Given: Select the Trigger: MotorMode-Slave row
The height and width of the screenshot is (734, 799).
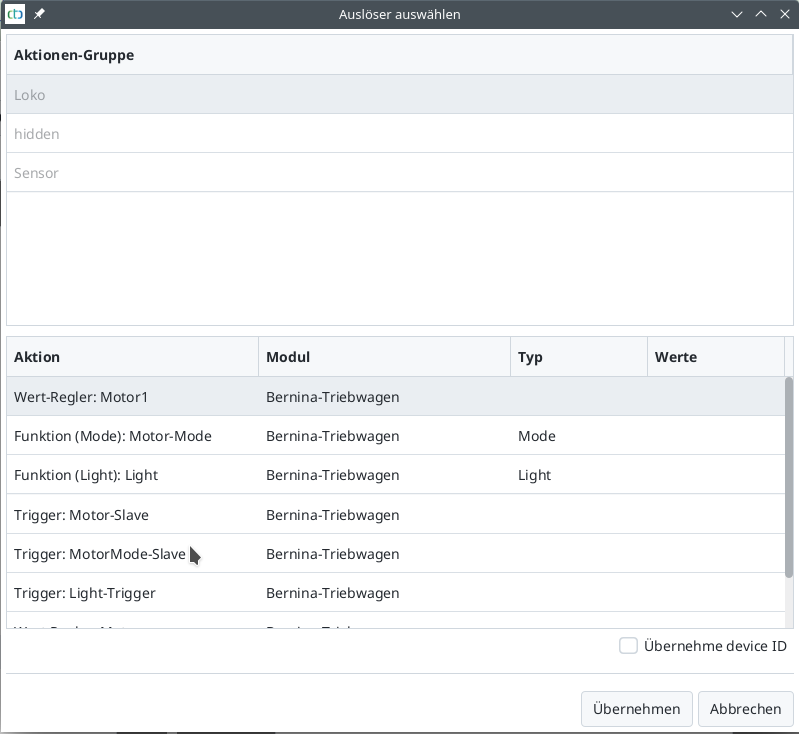Looking at the screenshot, I should pyautogui.click(x=100, y=554).
